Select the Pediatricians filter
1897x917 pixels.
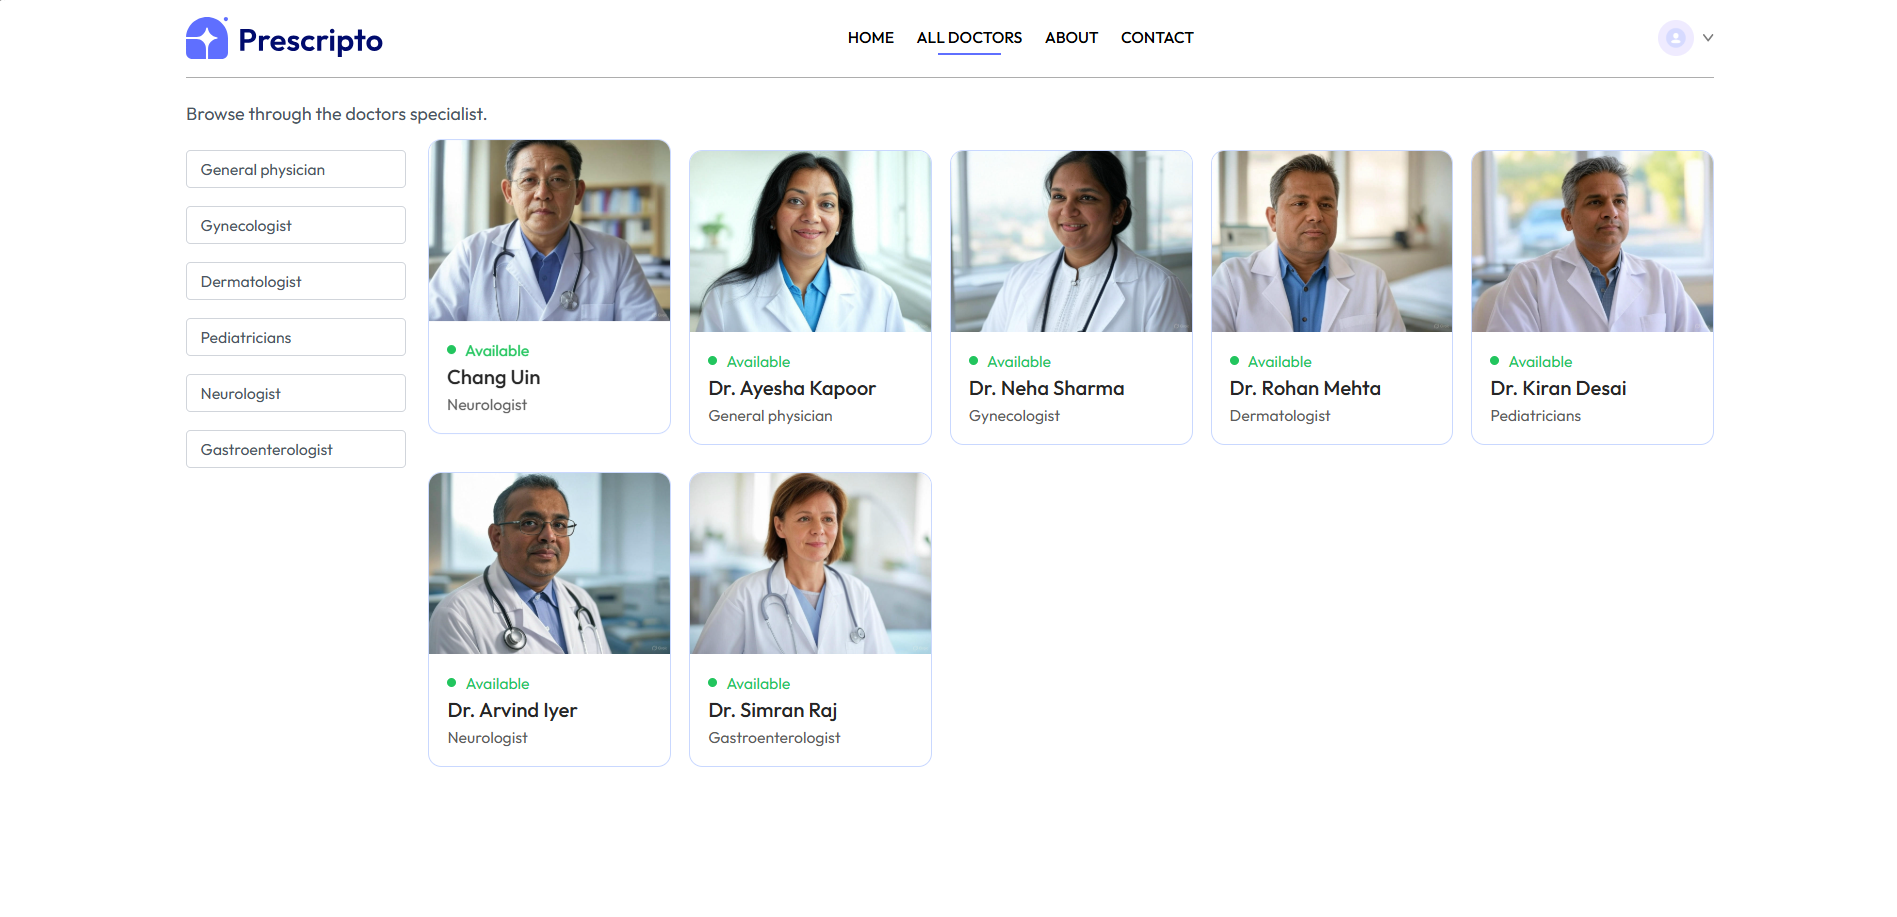(x=296, y=337)
